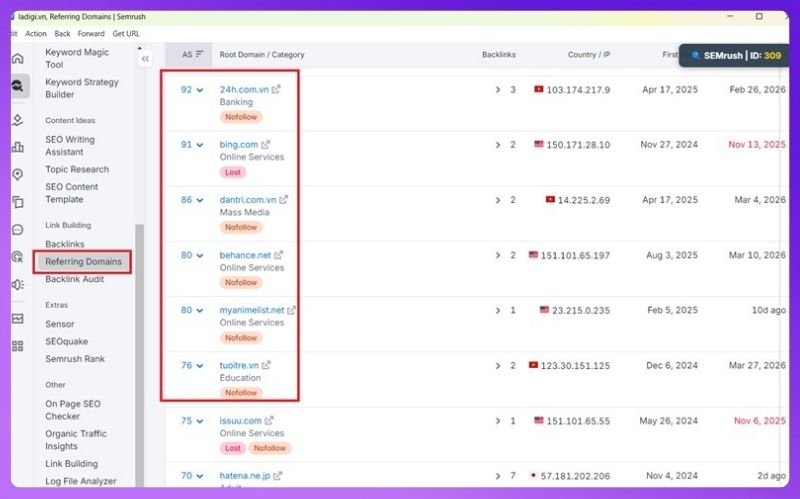Click IP address 103.174.217.9

click(578, 90)
